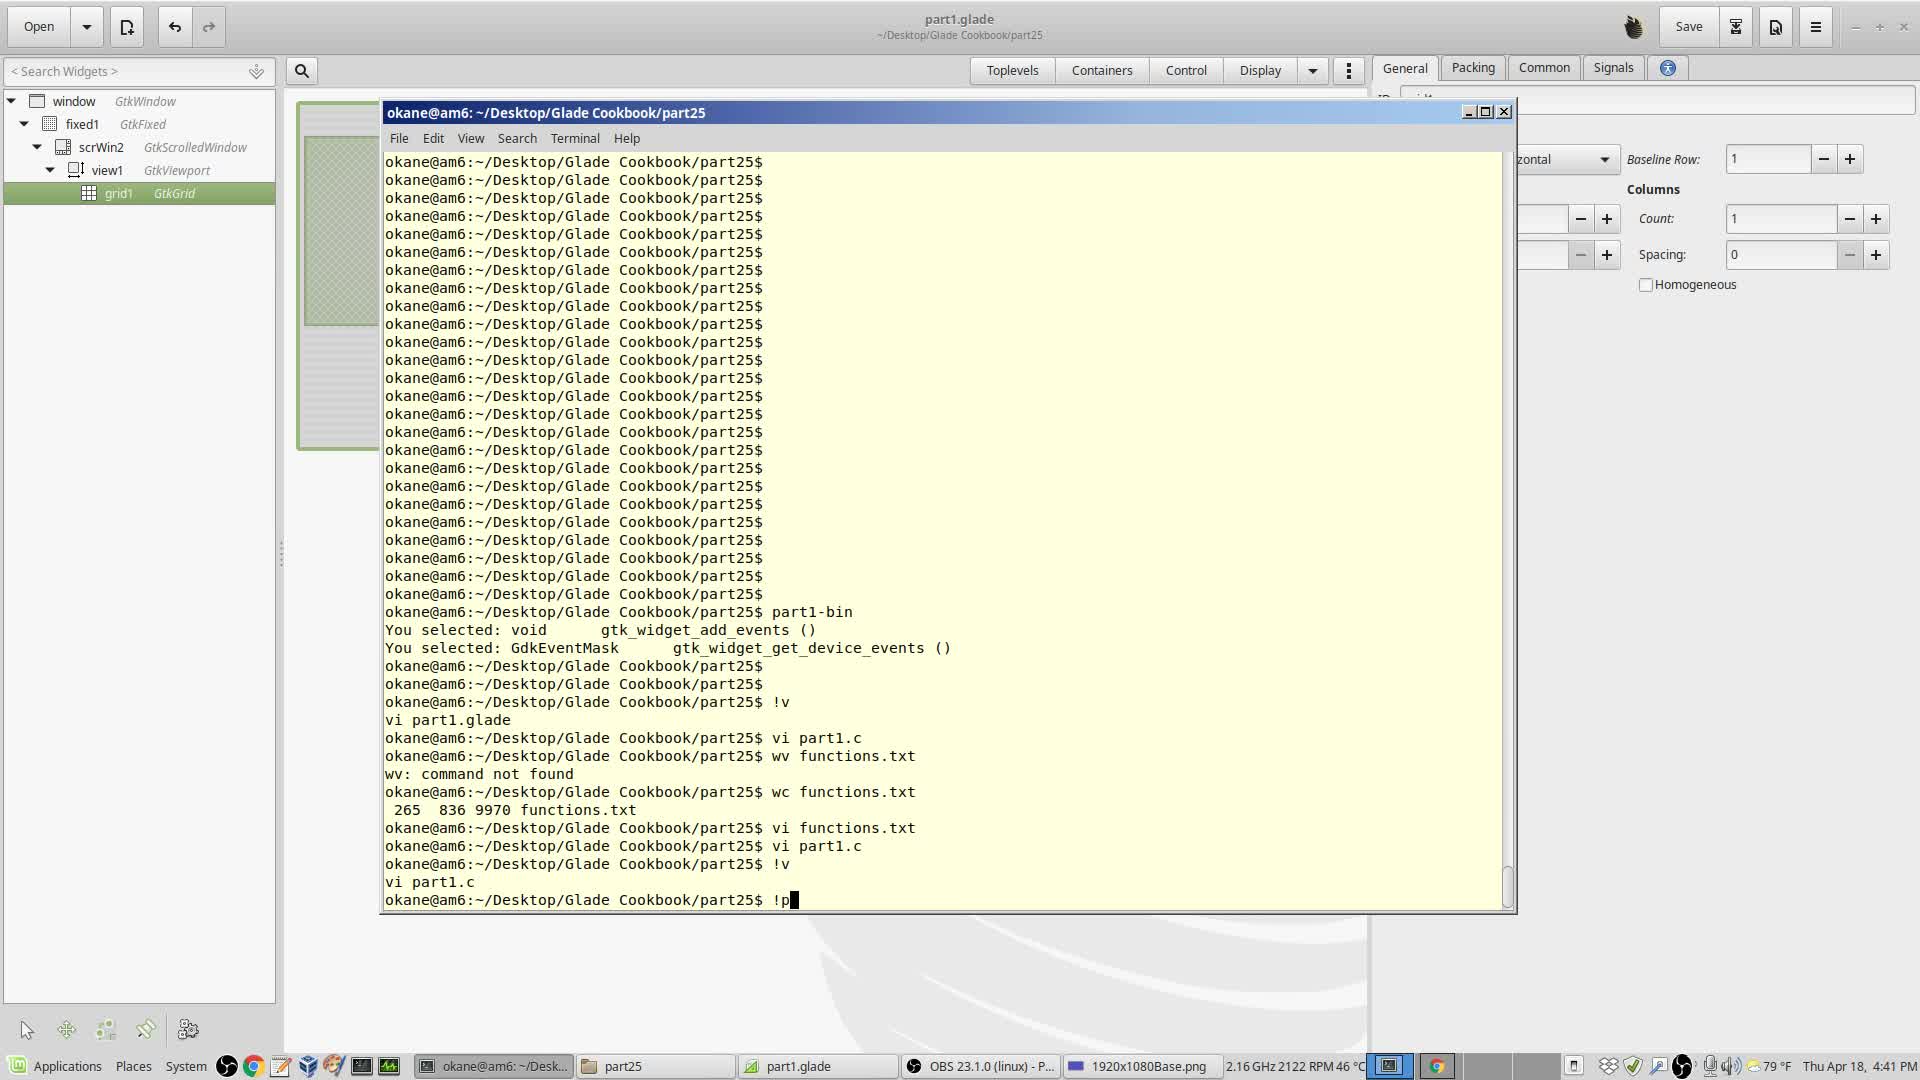Viewport: 1920px width, 1080px height.
Task: Switch to the Packing tab
Action: 1473,68
